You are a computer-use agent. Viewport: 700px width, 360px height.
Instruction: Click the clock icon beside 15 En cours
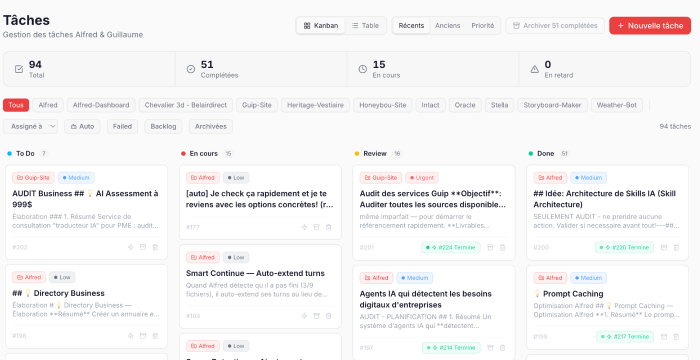pos(362,69)
